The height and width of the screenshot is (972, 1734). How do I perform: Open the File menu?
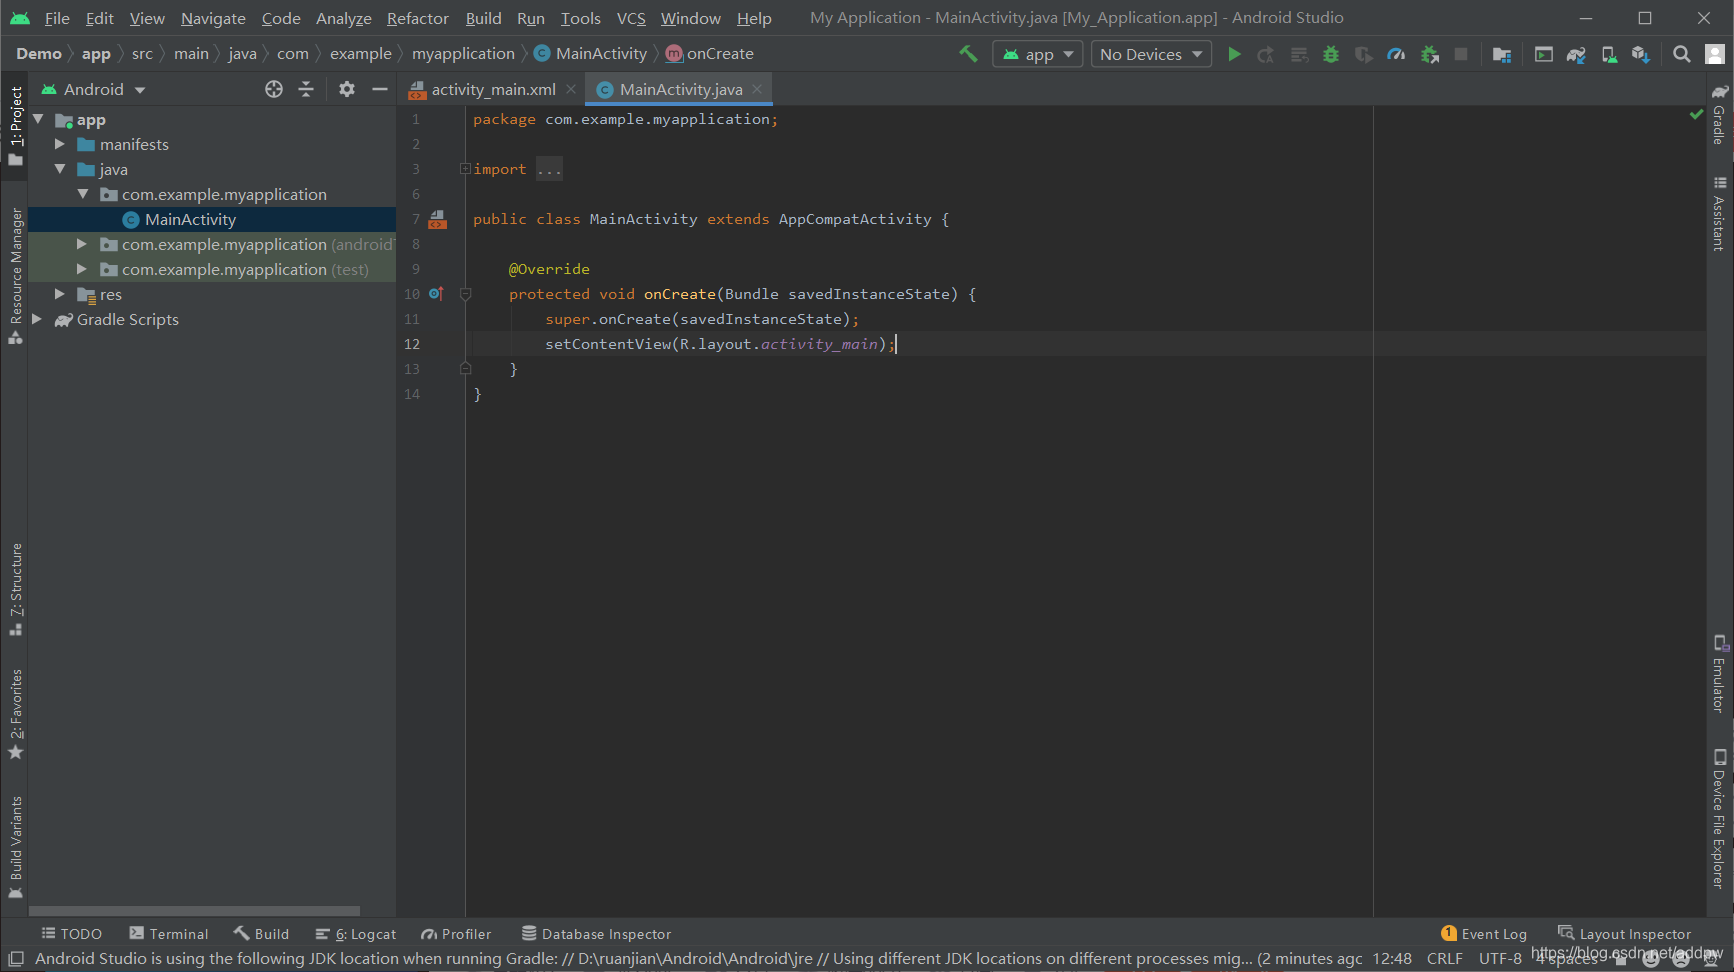click(x=57, y=18)
